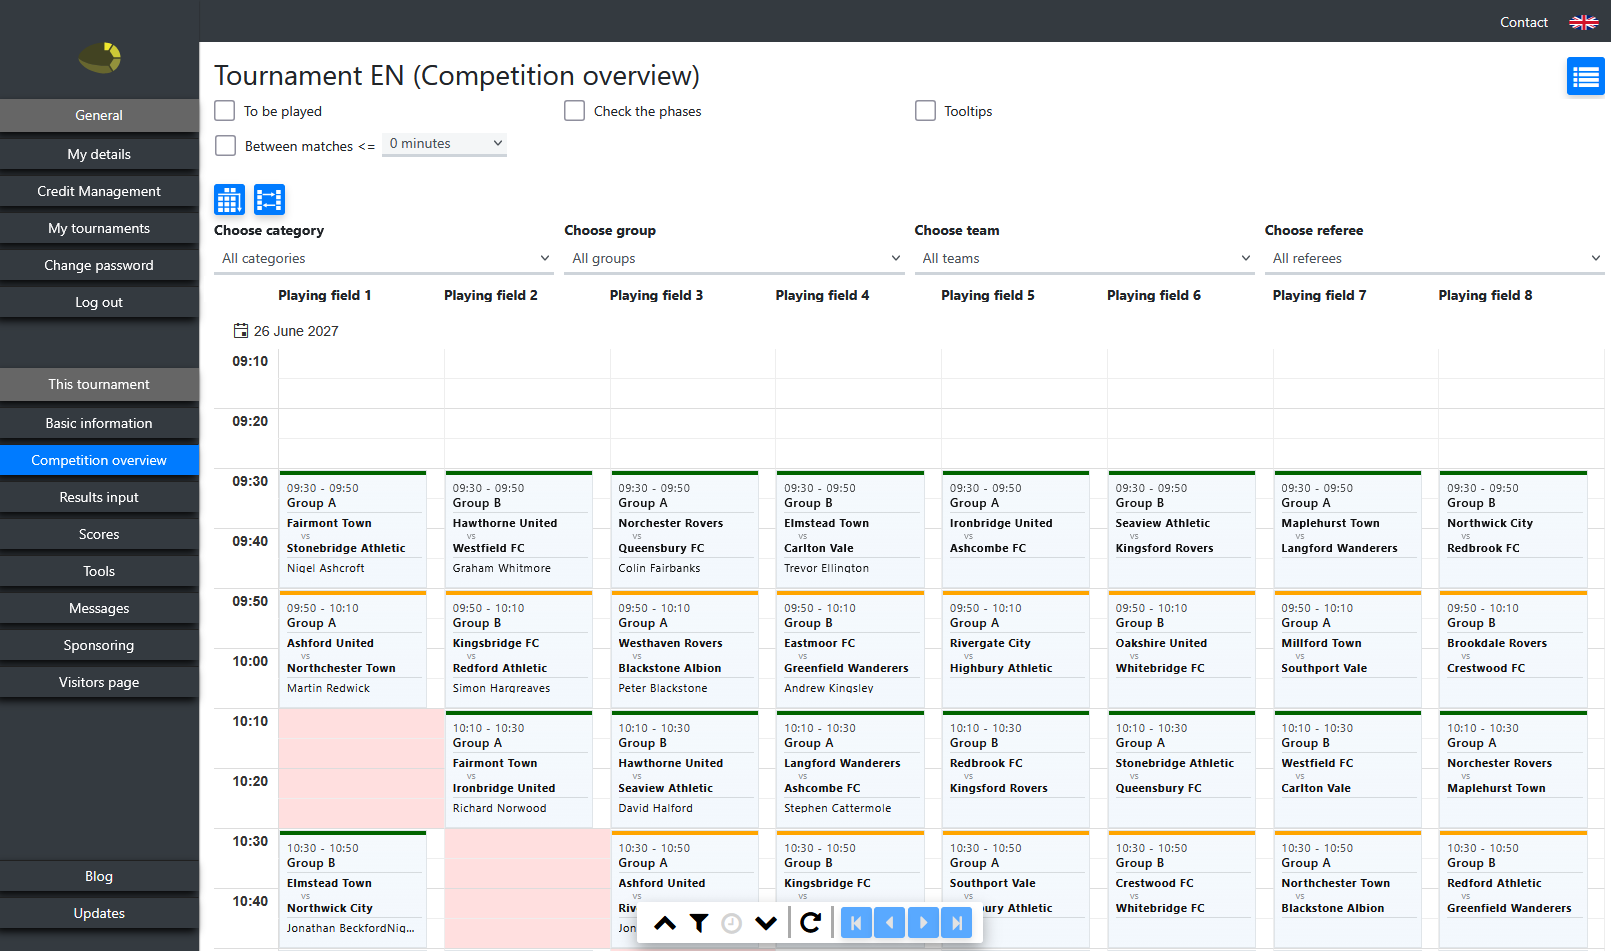Open My tournaments page
This screenshot has height=951, width=1611.
(x=99, y=228)
